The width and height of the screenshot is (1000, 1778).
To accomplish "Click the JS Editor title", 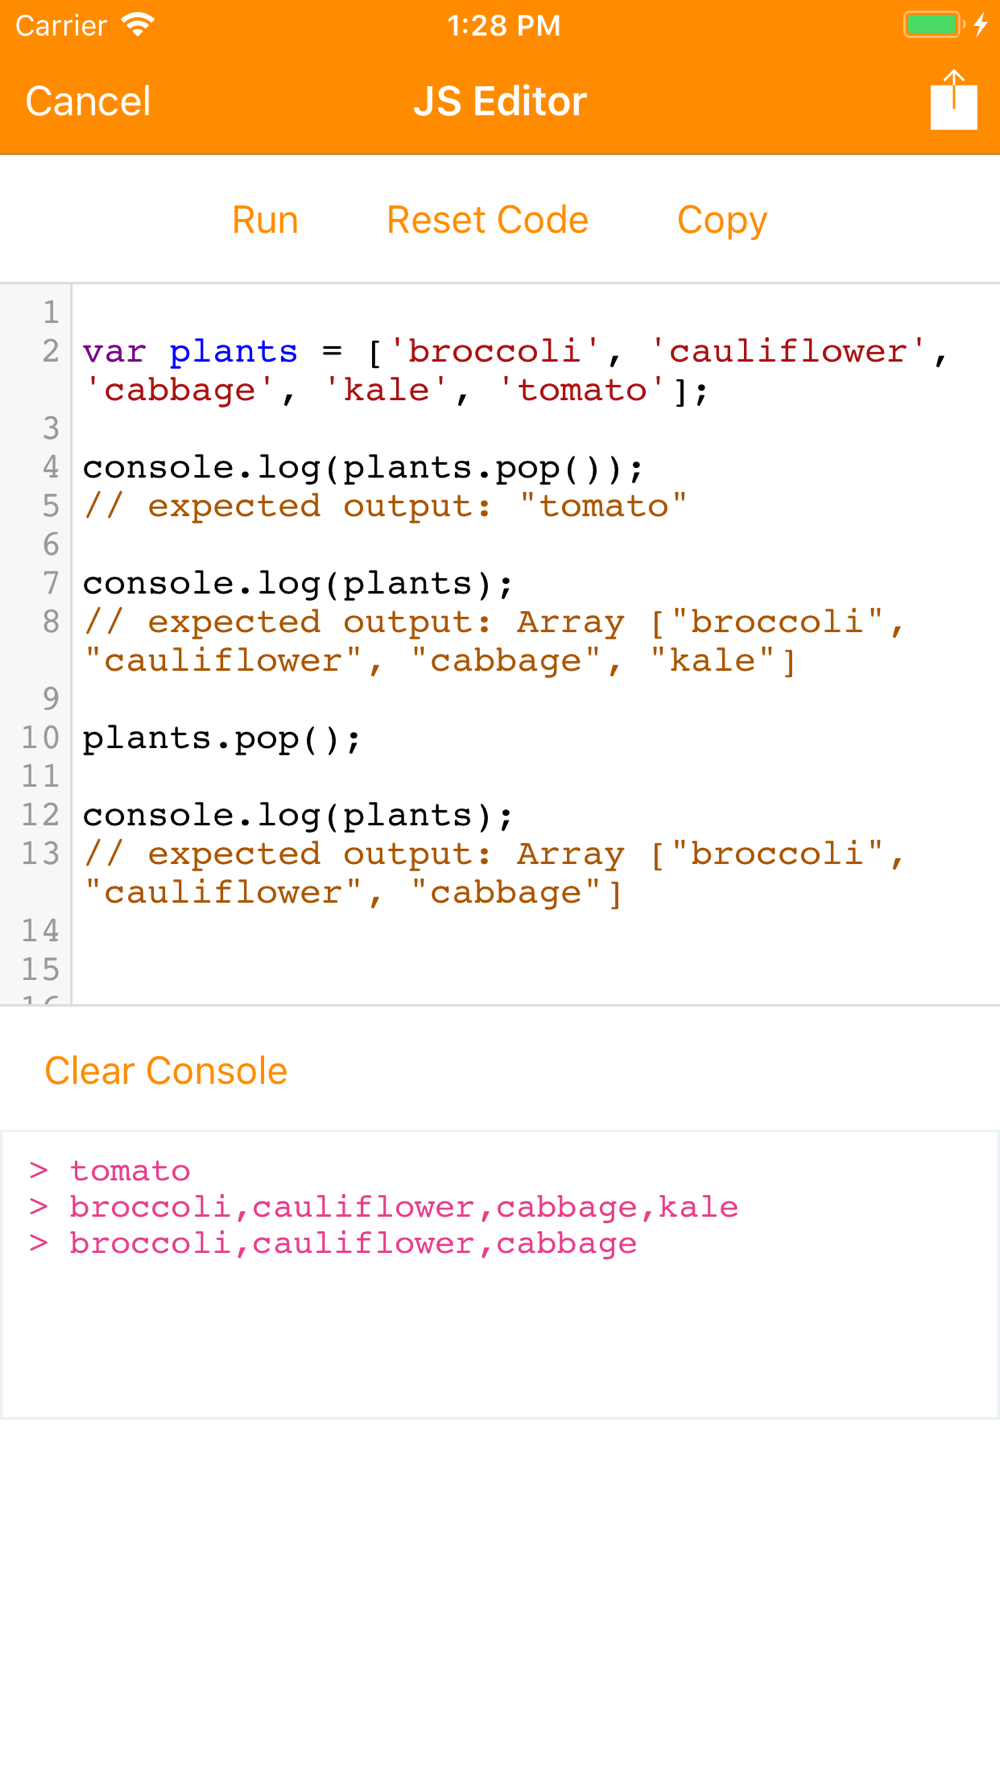I will (500, 101).
